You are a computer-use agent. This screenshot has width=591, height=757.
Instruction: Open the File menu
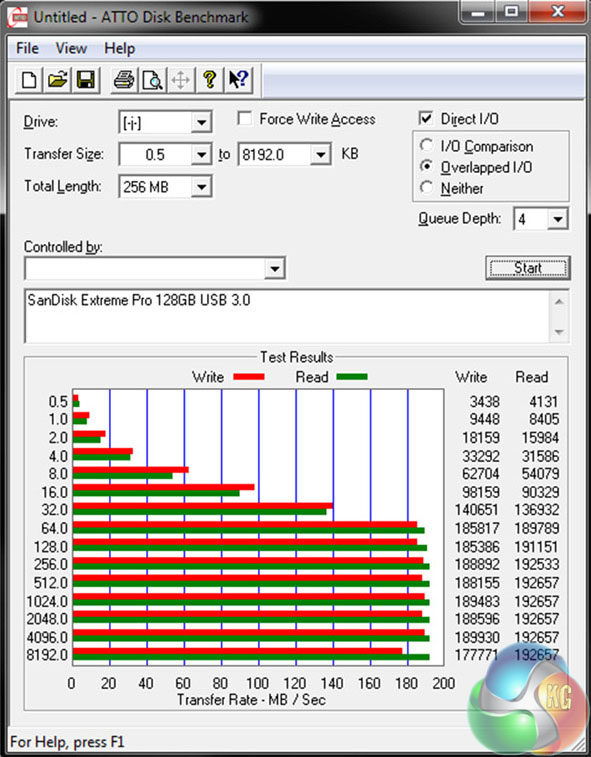(27, 48)
